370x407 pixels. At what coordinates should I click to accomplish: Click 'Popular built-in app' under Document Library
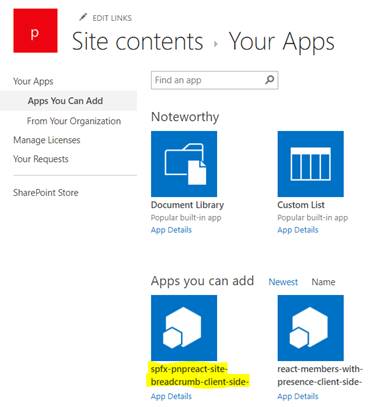tap(186, 218)
